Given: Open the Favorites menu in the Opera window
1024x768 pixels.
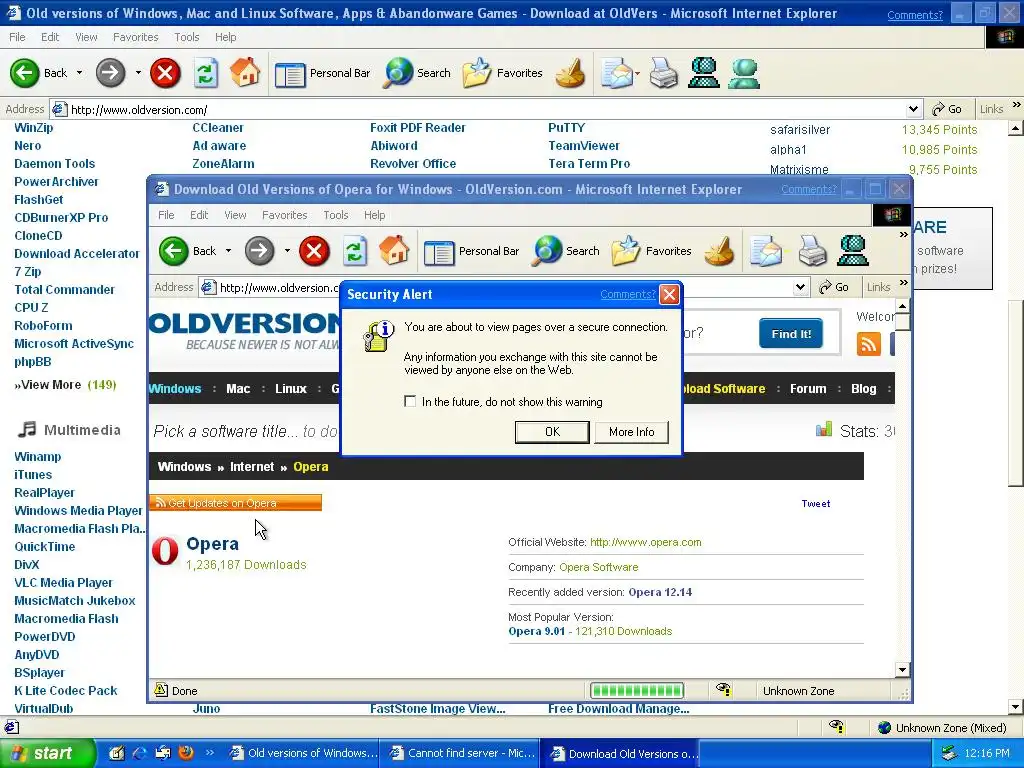Looking at the screenshot, I should coord(285,215).
